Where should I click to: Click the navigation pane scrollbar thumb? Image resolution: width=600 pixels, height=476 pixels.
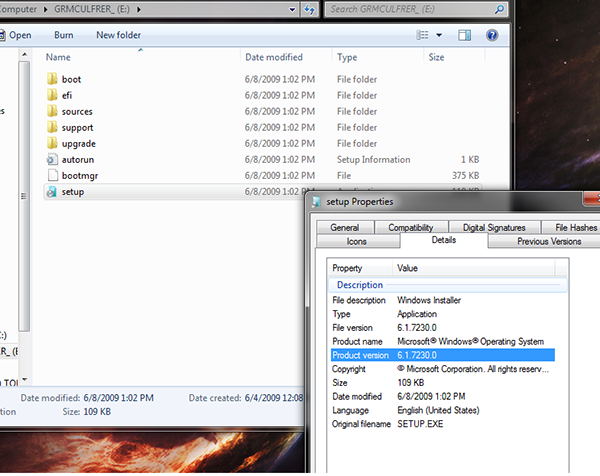click(x=24, y=196)
